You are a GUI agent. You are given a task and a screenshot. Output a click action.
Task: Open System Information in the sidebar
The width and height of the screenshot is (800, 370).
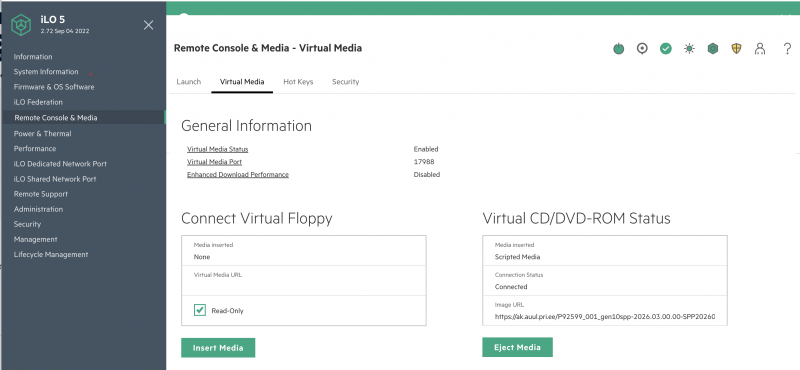coord(46,72)
